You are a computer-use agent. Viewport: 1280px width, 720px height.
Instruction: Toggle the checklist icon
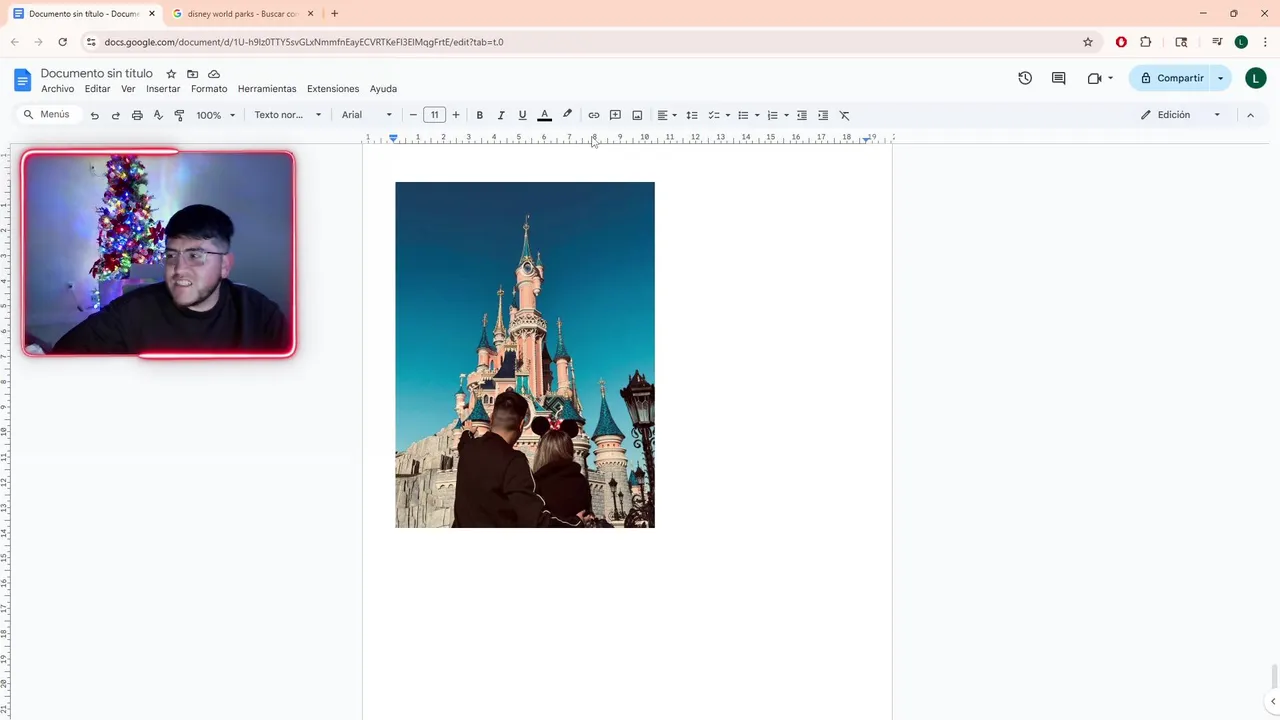point(714,115)
